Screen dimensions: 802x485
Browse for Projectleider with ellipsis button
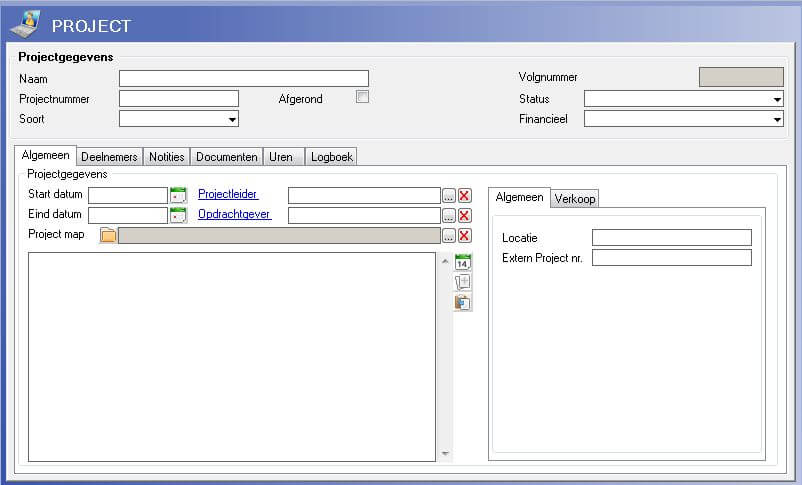[x=449, y=195]
